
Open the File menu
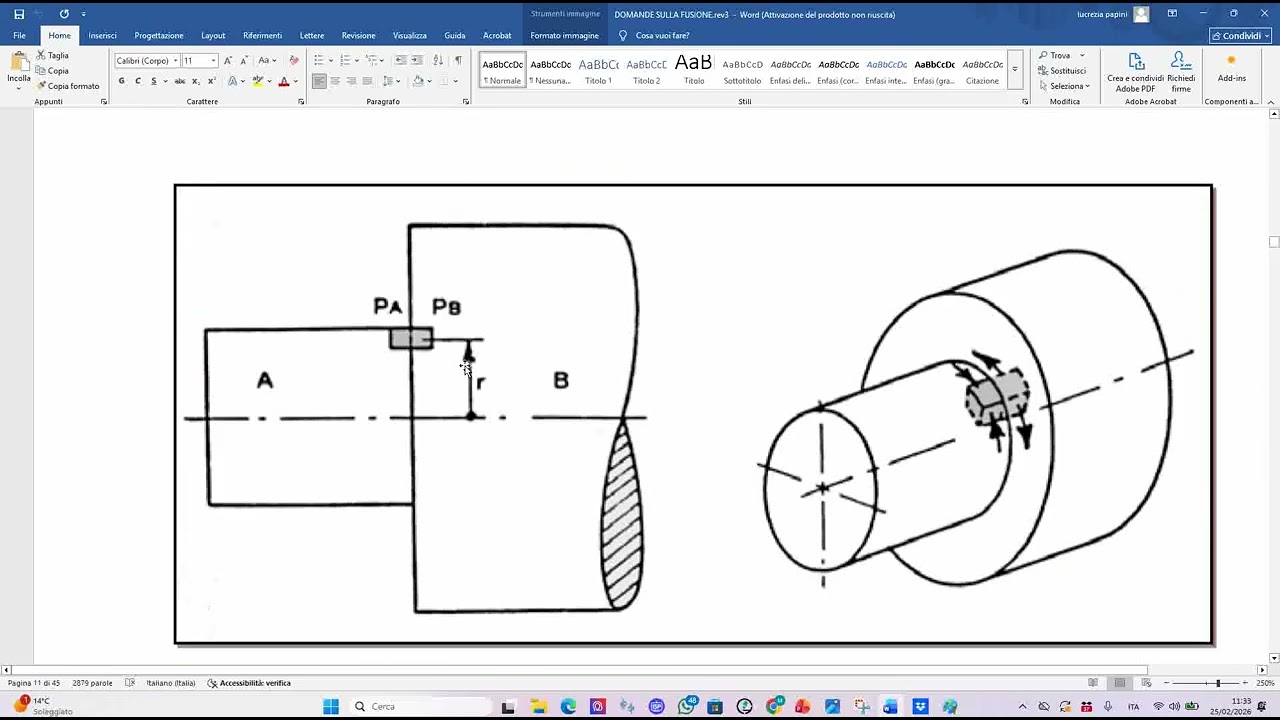click(19, 35)
